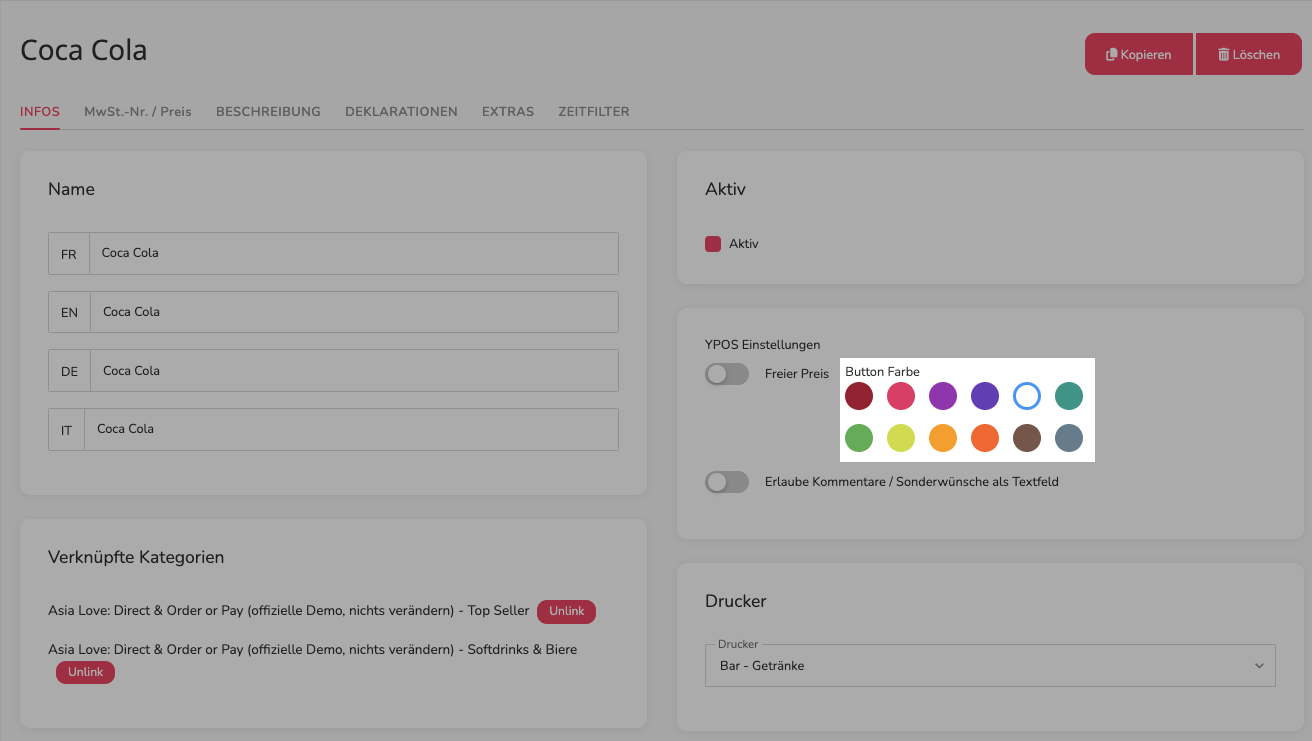The image size is (1312, 741).
Task: Click the copy icon in Kopieren button
Action: pos(1111,55)
